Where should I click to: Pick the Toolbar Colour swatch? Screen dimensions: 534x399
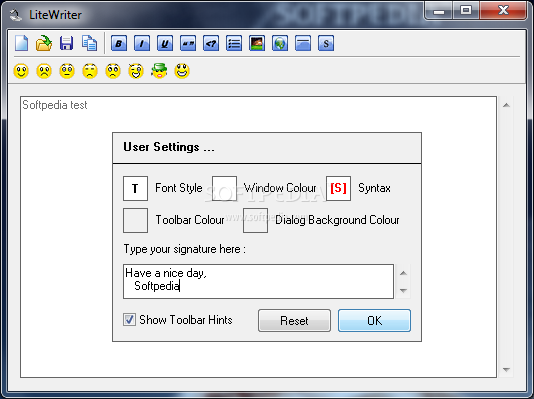(135, 220)
